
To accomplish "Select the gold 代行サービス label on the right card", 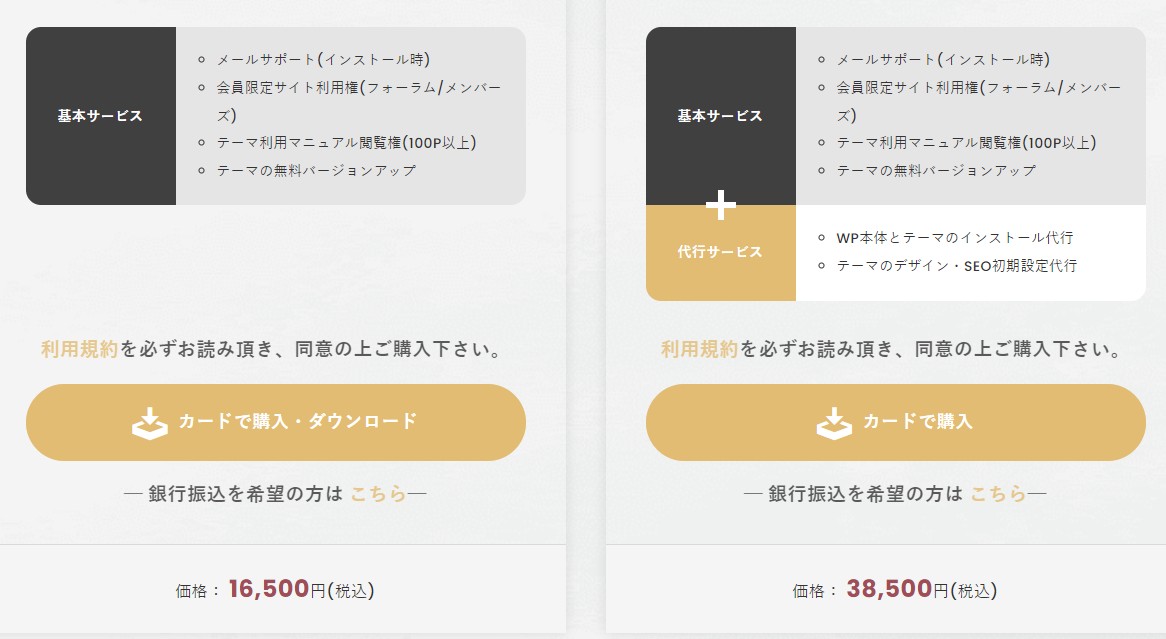I will point(720,251).
